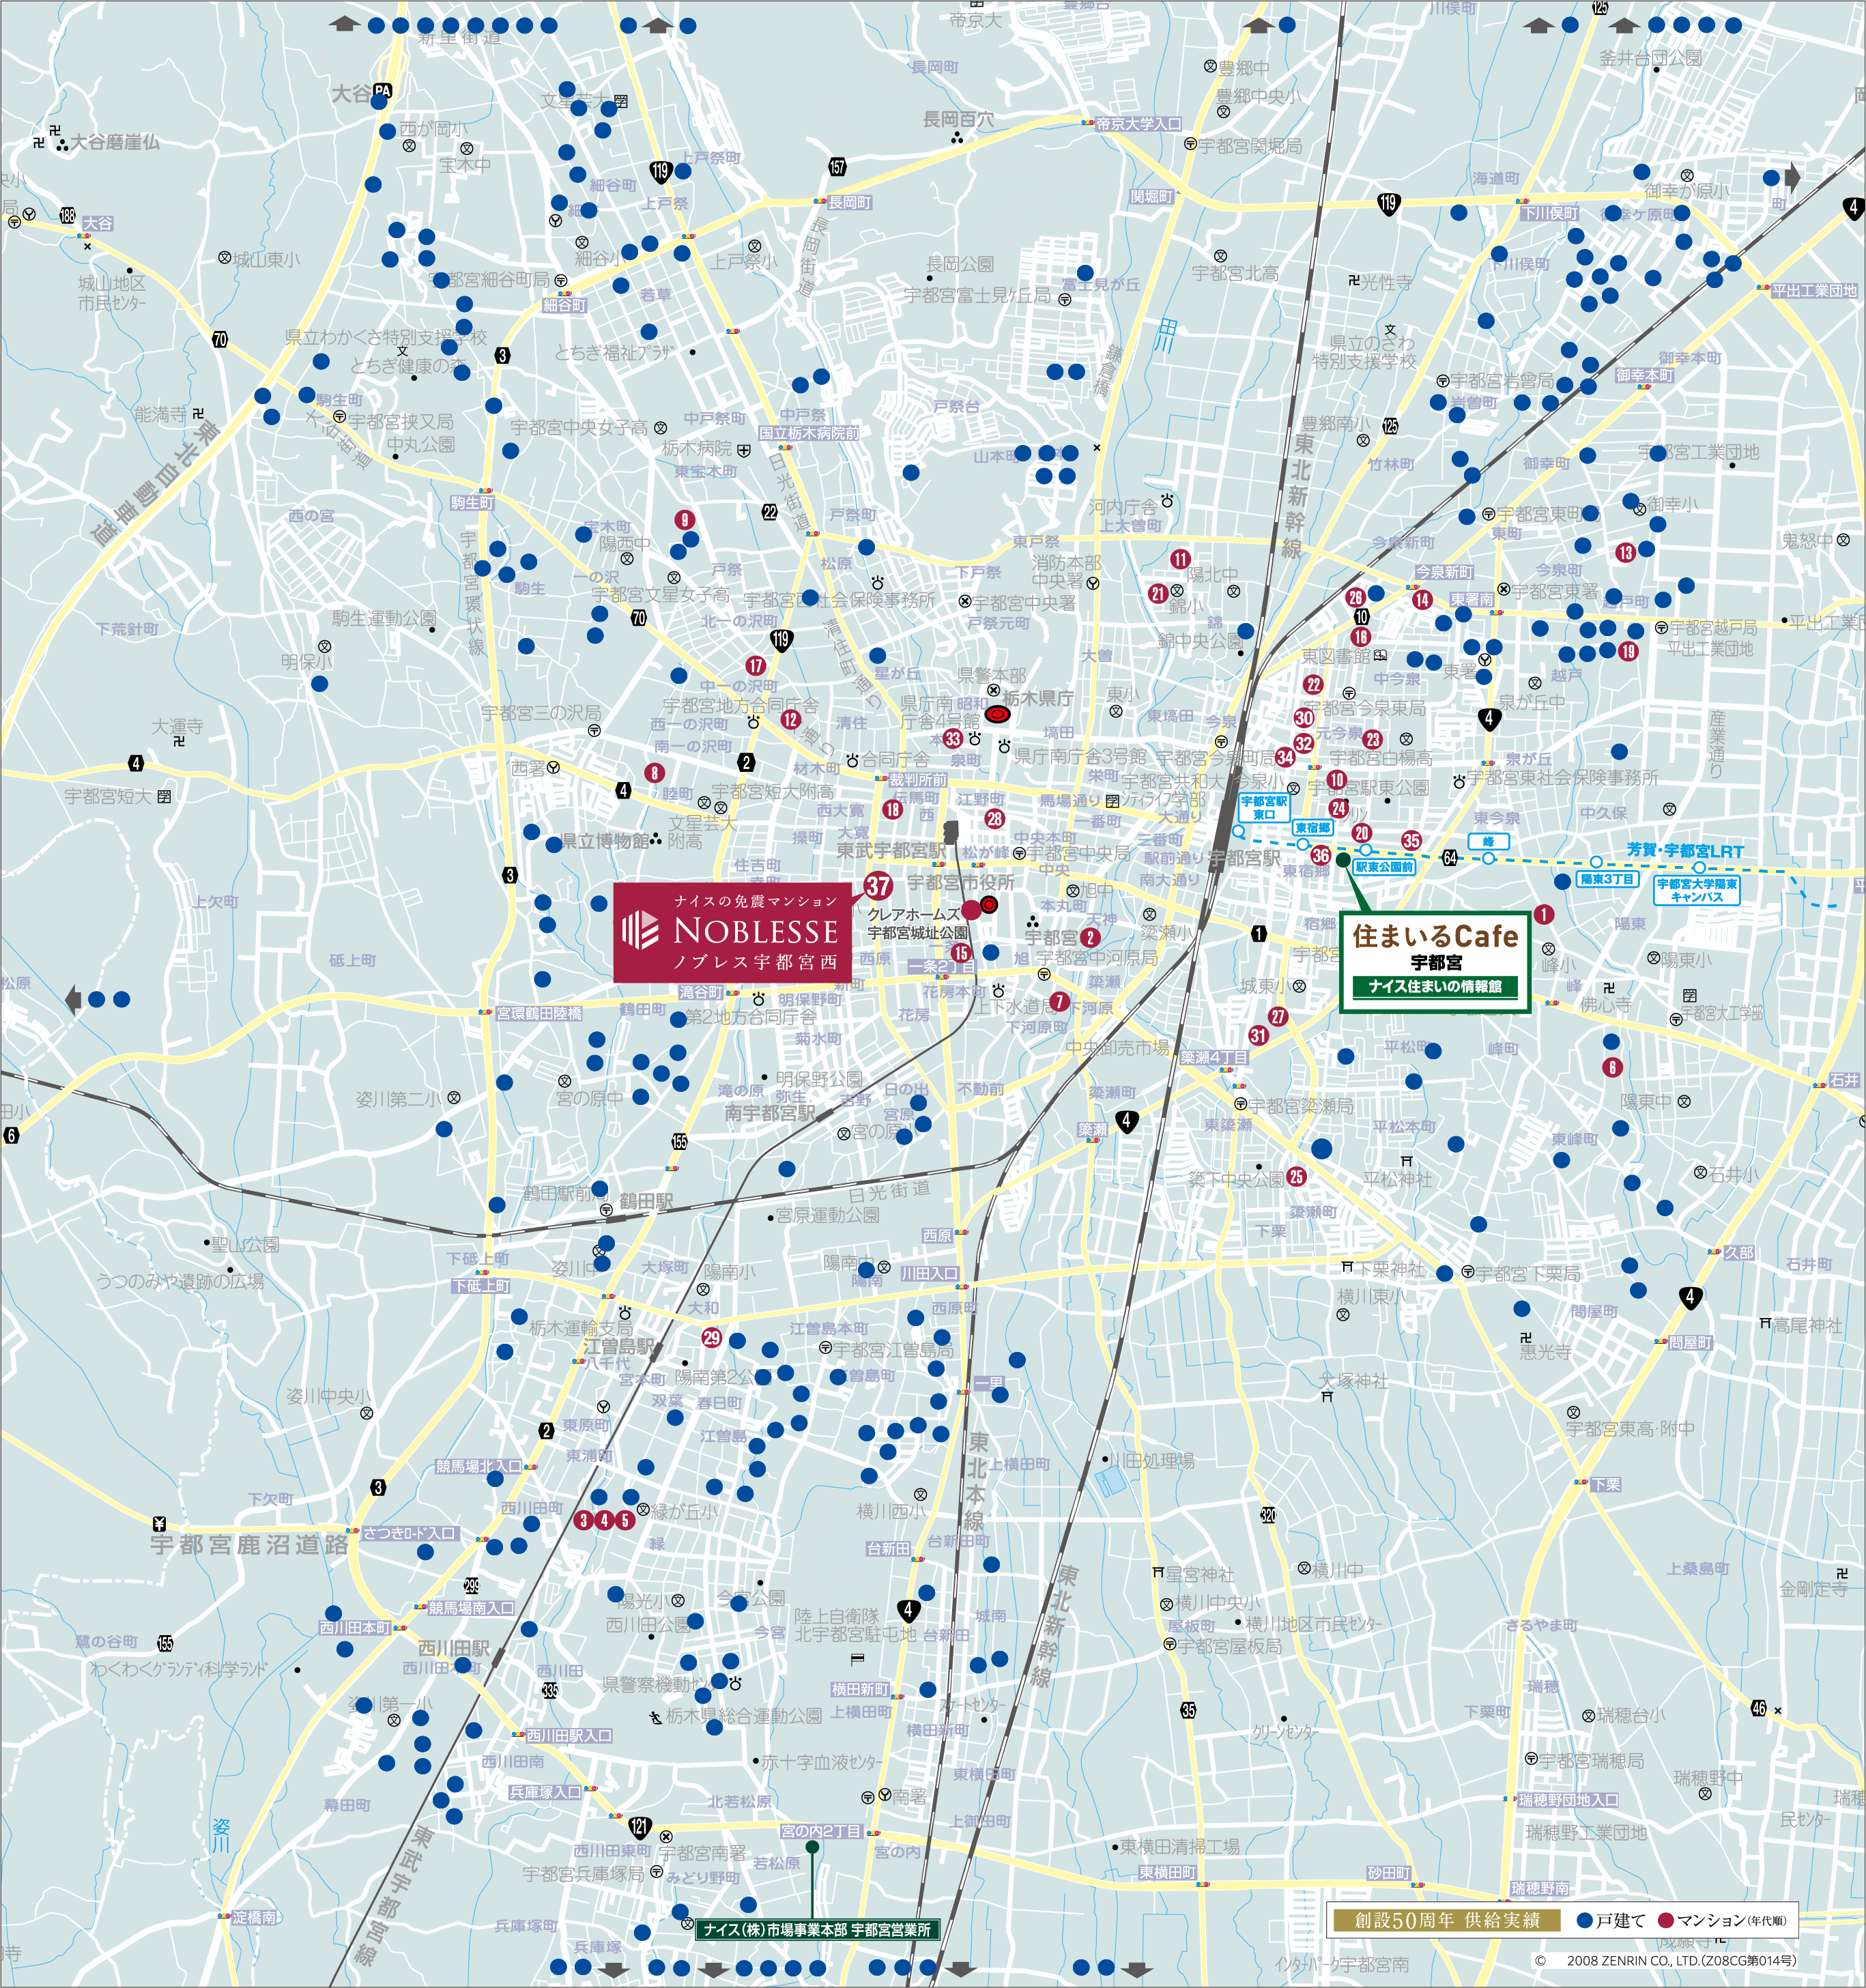Click red mansion marker 33
Screen dimensions: 1866x1988
click(x=953, y=739)
